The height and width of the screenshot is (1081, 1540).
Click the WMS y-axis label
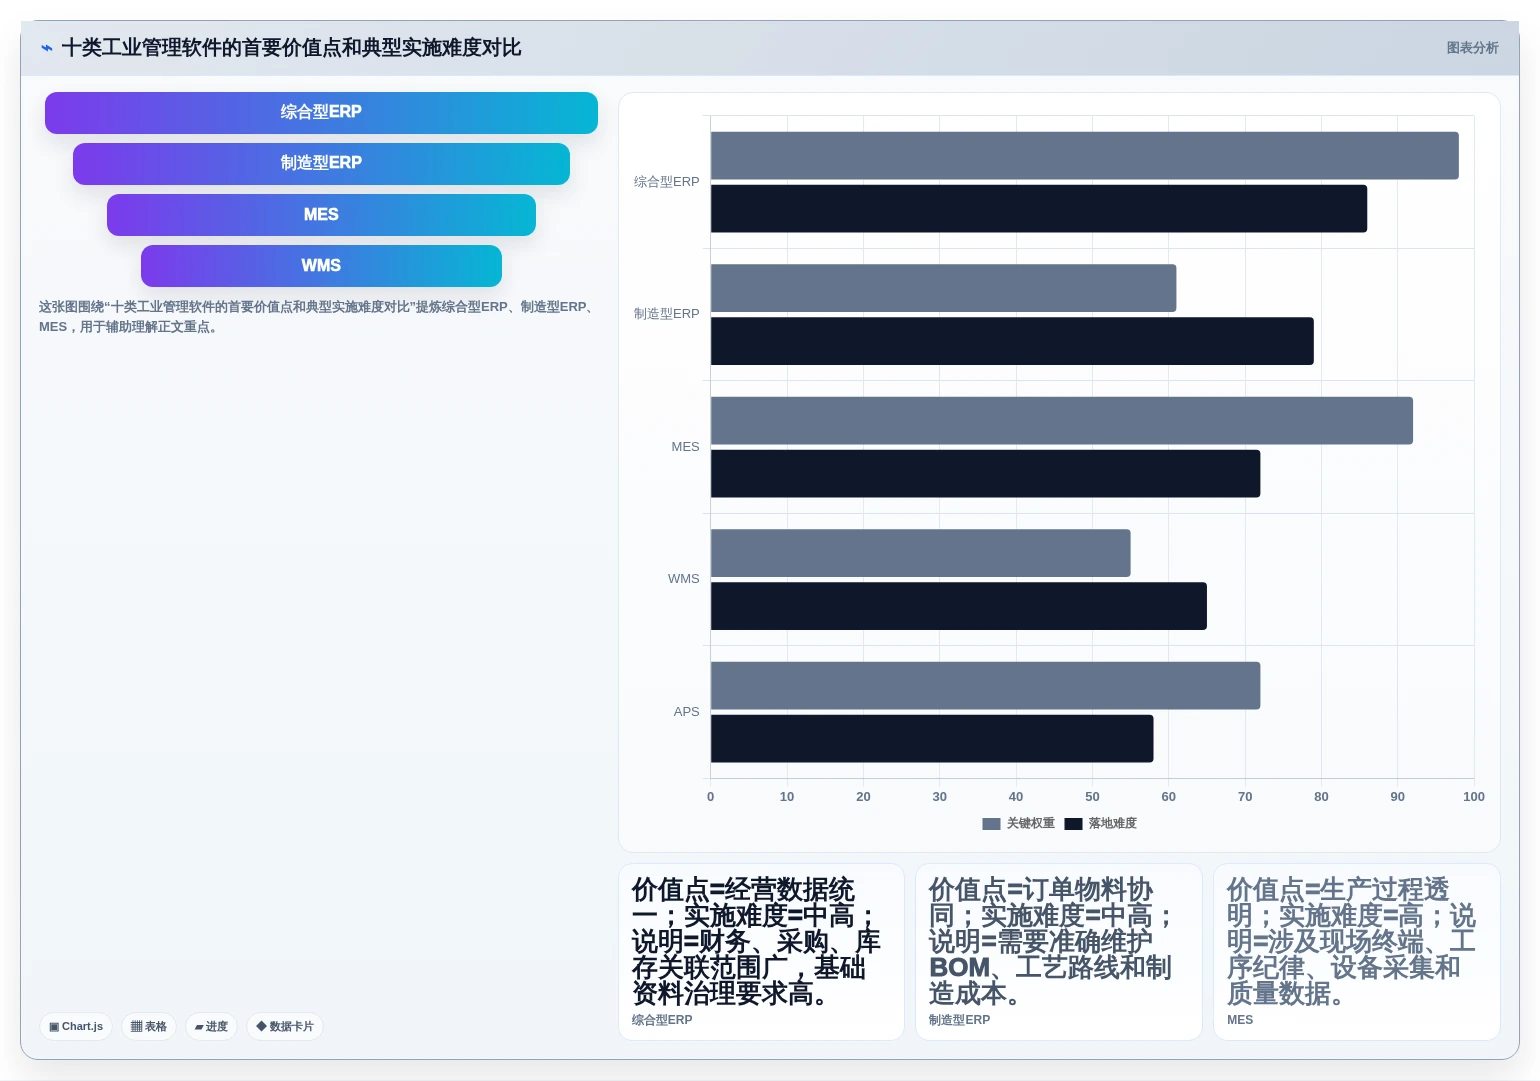683,579
